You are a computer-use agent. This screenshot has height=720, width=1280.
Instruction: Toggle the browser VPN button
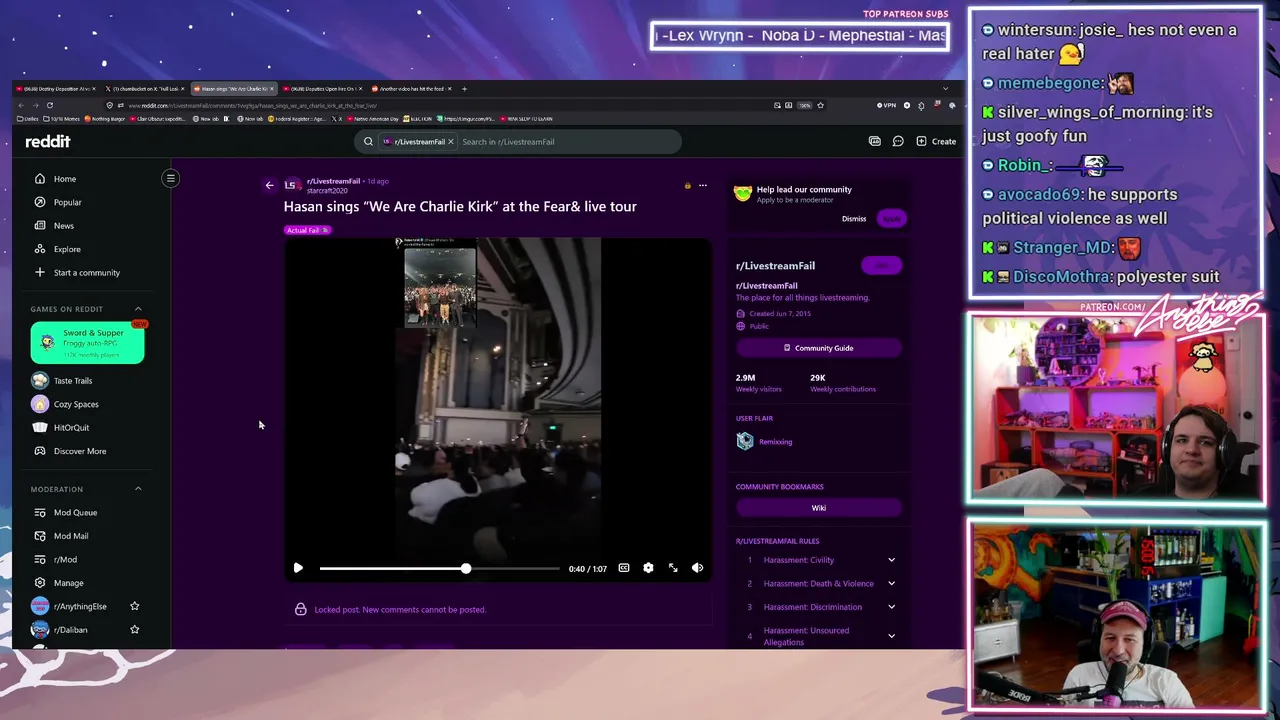pyautogui.click(x=887, y=105)
